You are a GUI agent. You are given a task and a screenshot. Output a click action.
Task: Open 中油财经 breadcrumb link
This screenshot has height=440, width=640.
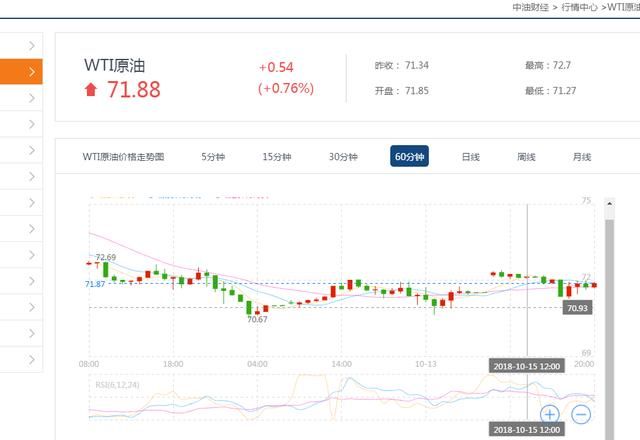coord(530,7)
